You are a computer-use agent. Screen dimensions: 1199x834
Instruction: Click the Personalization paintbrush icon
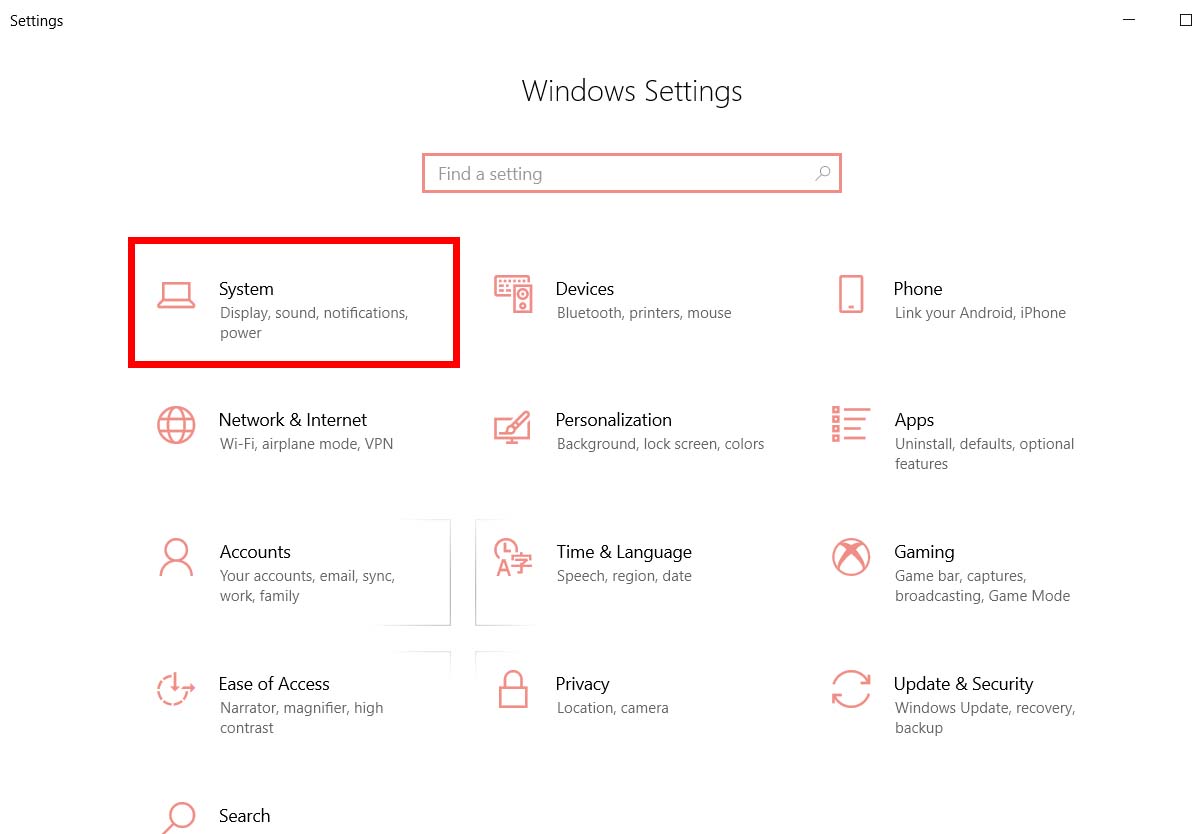[x=512, y=427]
